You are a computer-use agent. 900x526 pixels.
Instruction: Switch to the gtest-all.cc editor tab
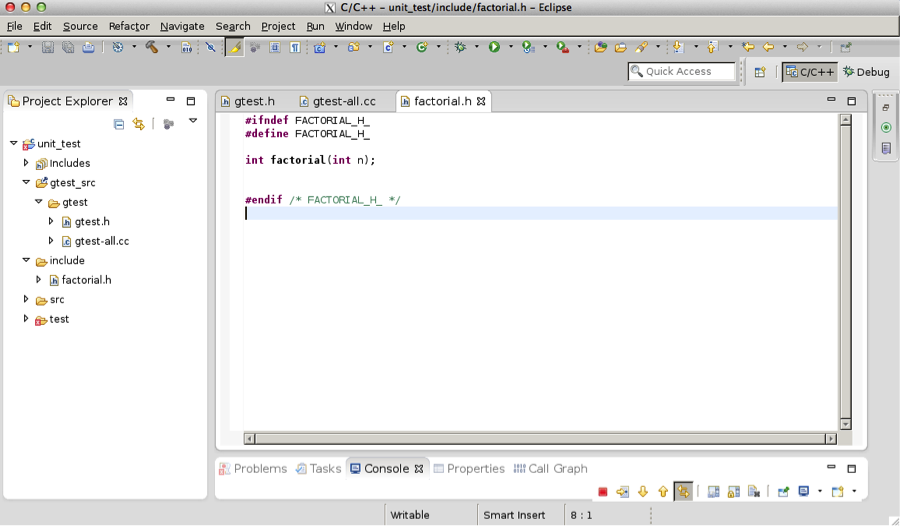pos(338,102)
